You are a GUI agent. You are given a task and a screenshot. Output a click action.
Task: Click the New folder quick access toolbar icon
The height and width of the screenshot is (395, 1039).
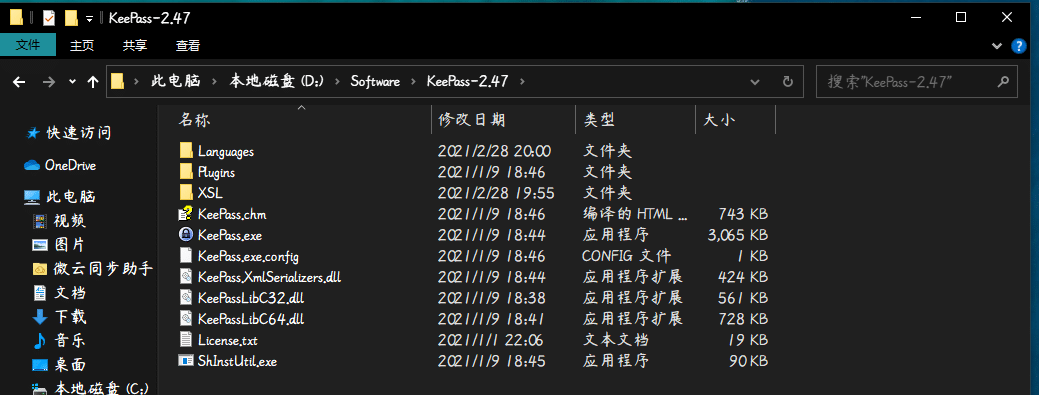pyautogui.click(x=71, y=18)
